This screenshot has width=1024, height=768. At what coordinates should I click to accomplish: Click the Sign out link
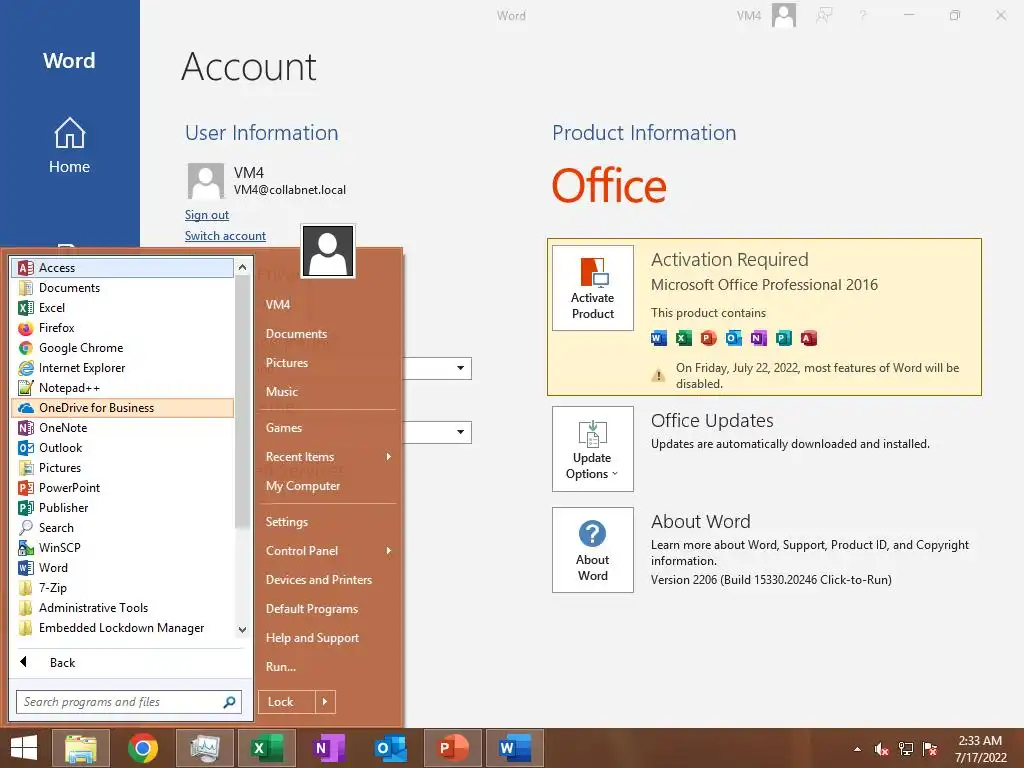point(206,215)
